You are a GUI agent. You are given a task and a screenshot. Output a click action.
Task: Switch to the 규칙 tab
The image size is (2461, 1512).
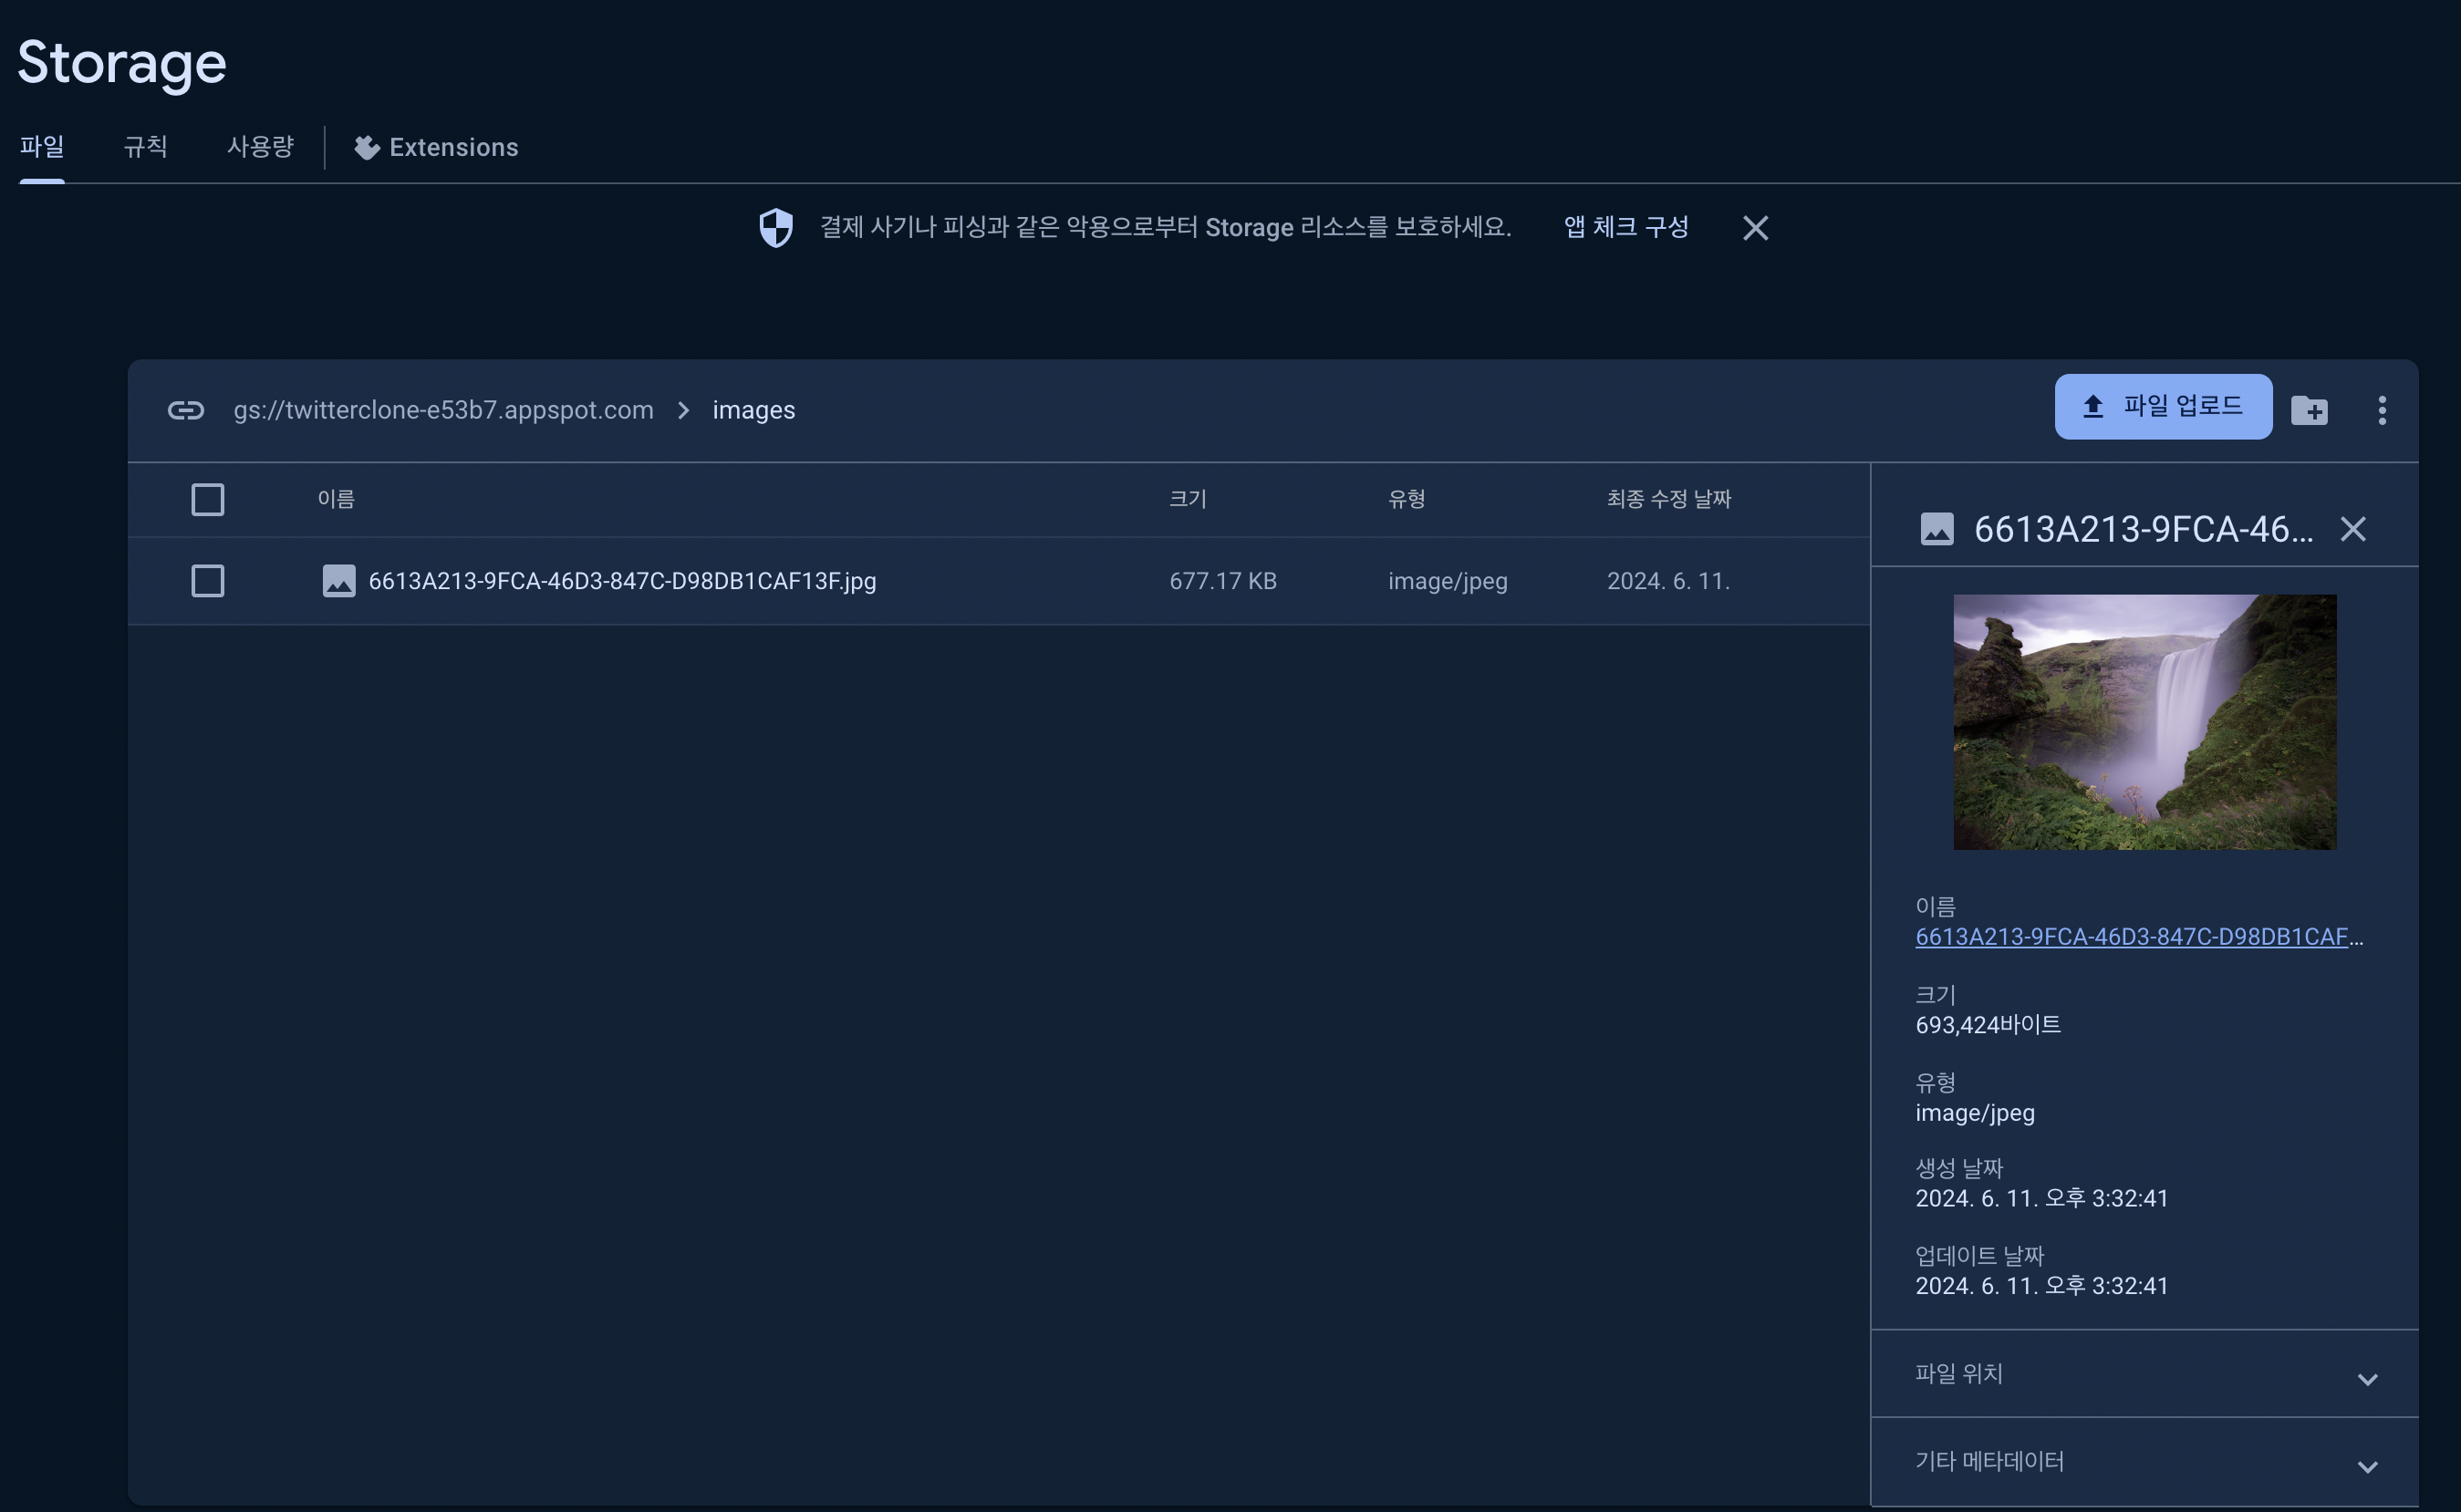pyautogui.click(x=145, y=147)
